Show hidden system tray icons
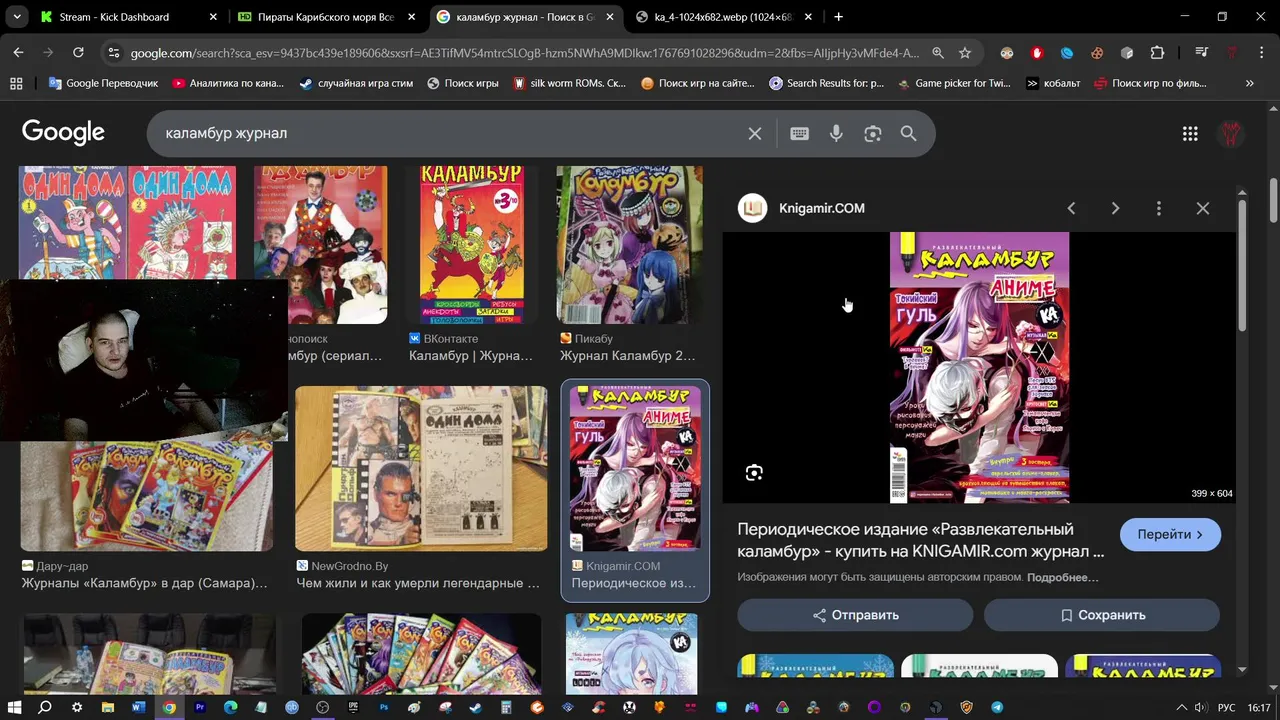The height and width of the screenshot is (720, 1280). coord(1181,707)
